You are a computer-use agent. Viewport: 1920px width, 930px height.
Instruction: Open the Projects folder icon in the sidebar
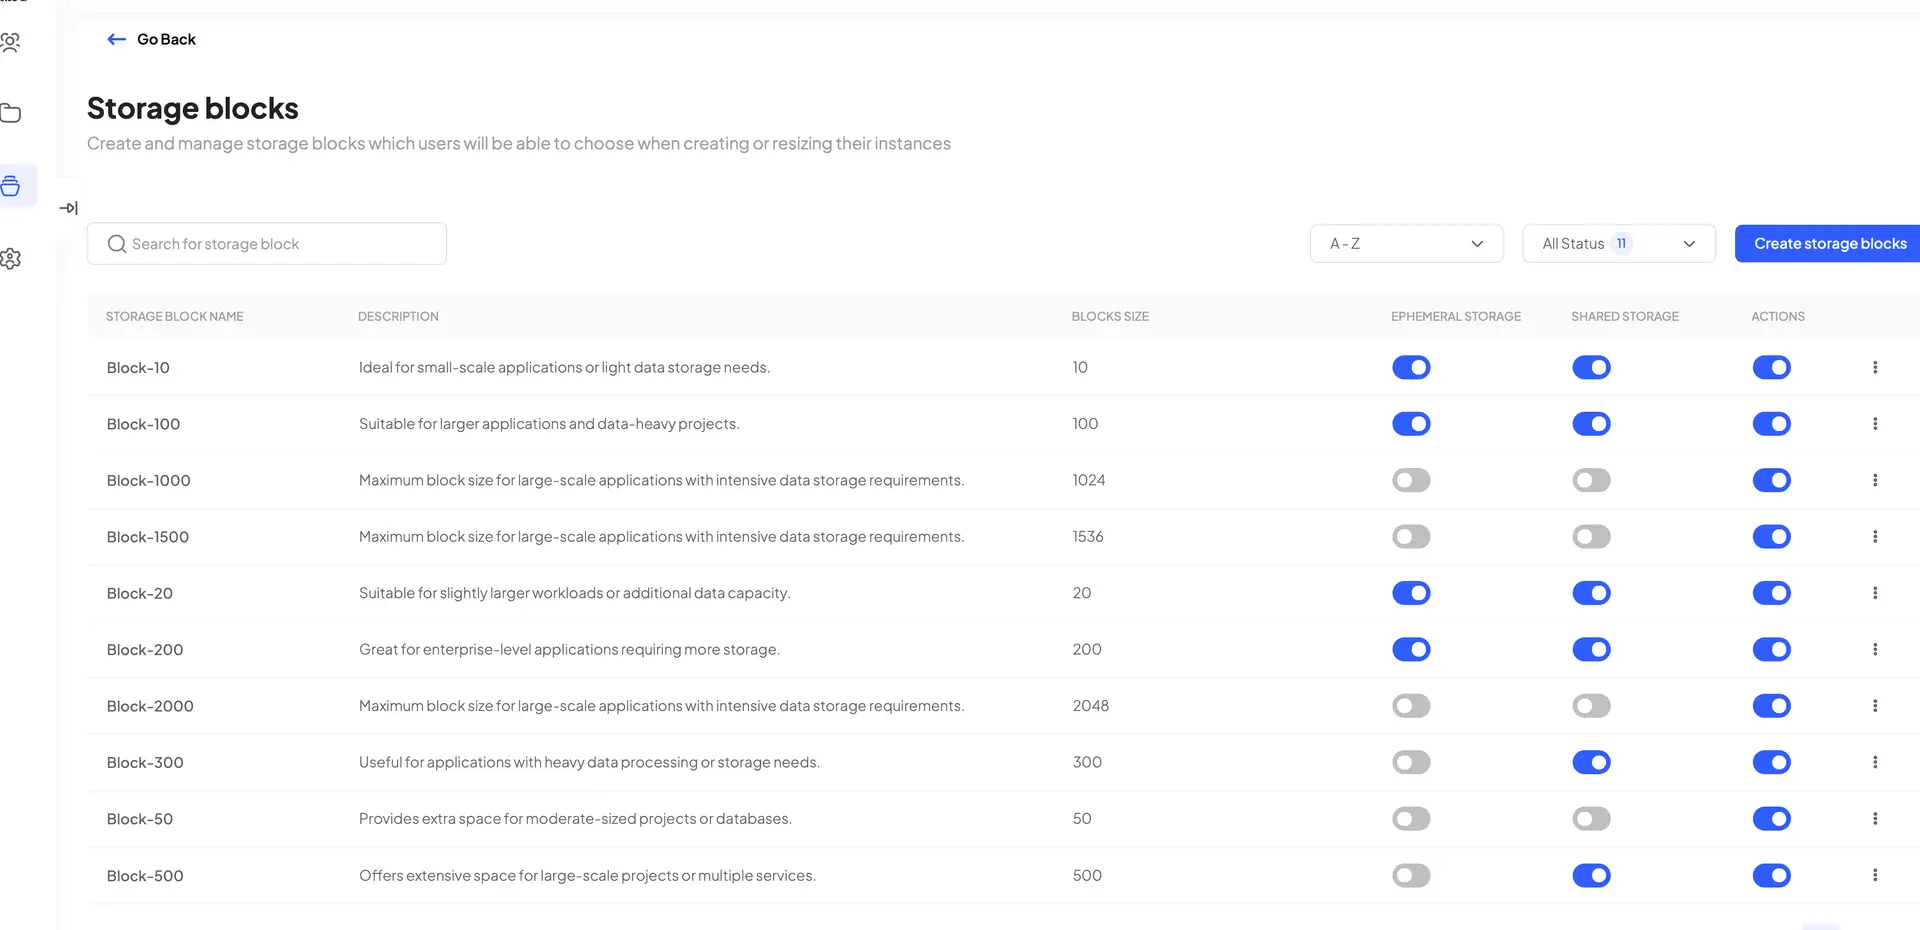click(12, 112)
